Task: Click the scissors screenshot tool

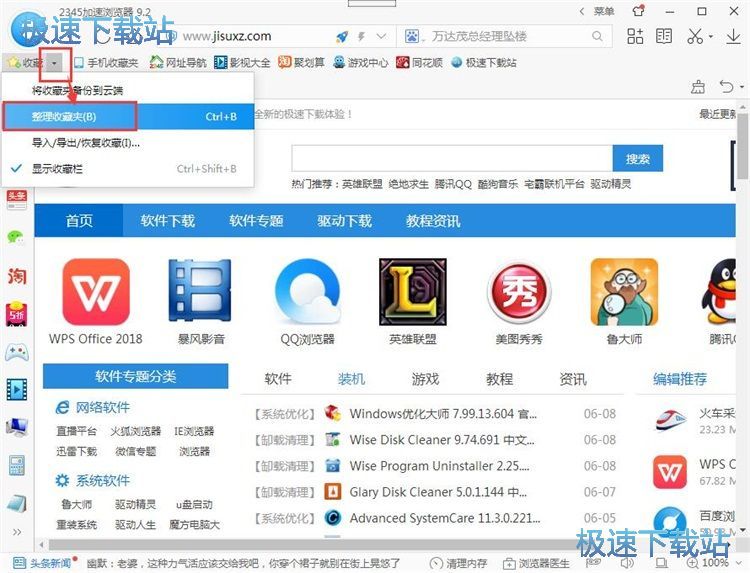Action: (x=695, y=36)
